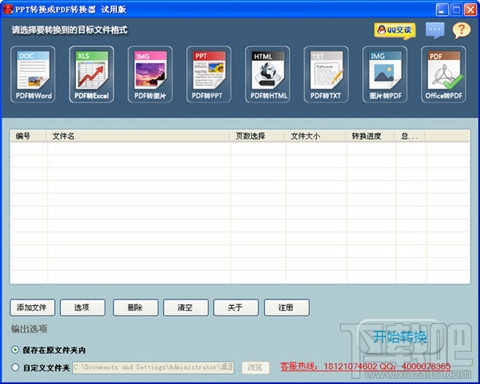Image resolution: width=480 pixels, height=384 pixels.
Task: Choose the PDF转TXT conversion icon
Action: [326, 74]
